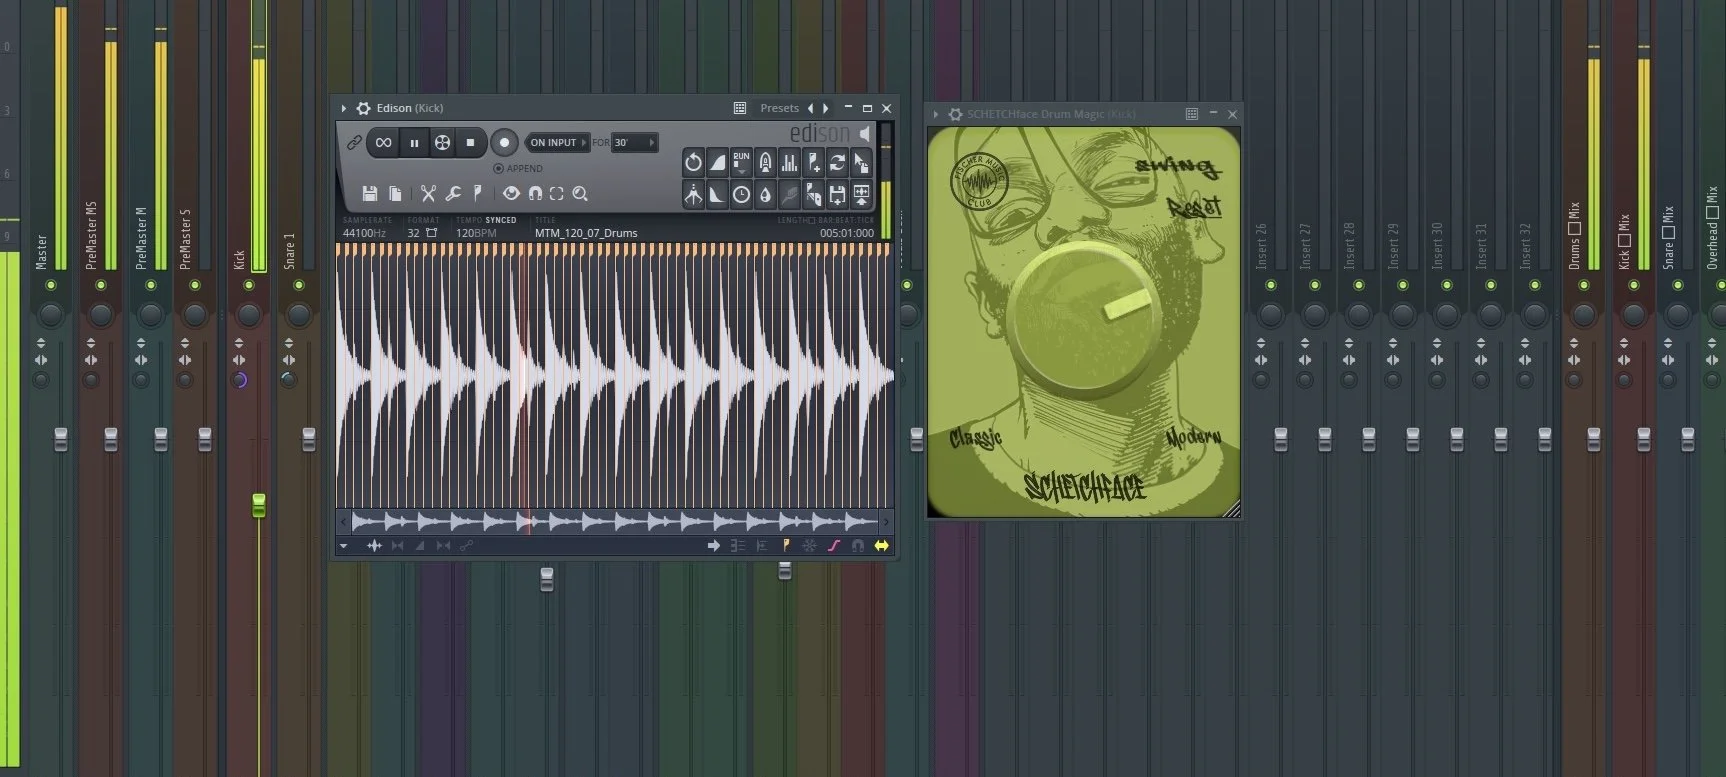Apply fade out tool in Edison
The width and height of the screenshot is (1726, 777).
pos(717,194)
